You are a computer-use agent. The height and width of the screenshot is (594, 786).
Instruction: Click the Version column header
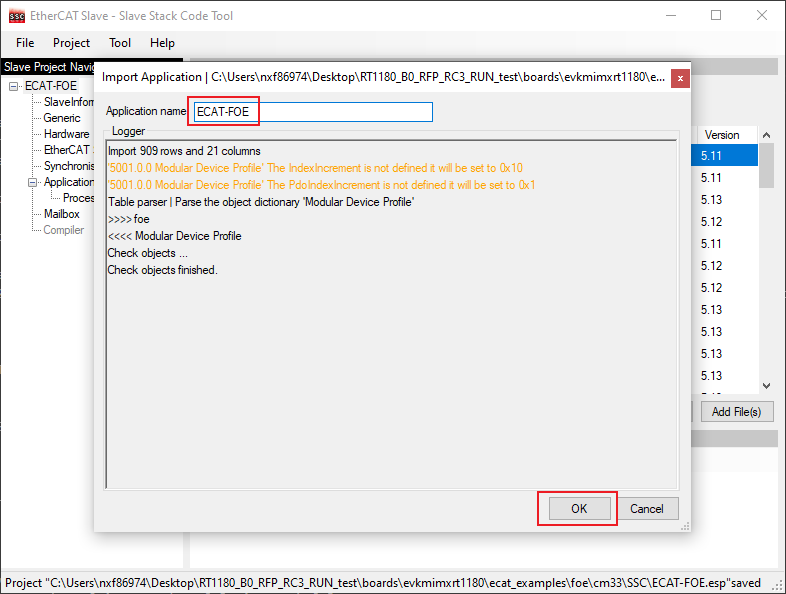(722, 135)
